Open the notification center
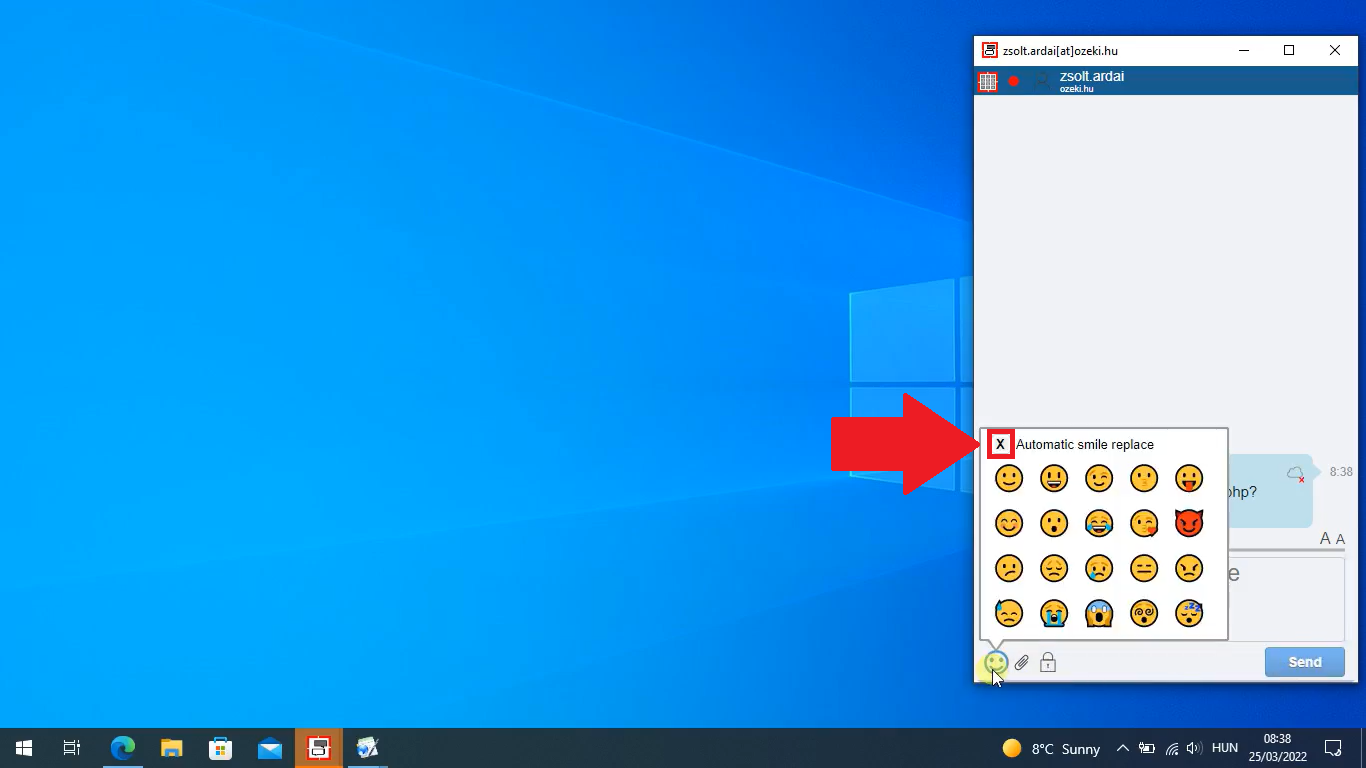This screenshot has height=768, width=1366. [x=1333, y=747]
